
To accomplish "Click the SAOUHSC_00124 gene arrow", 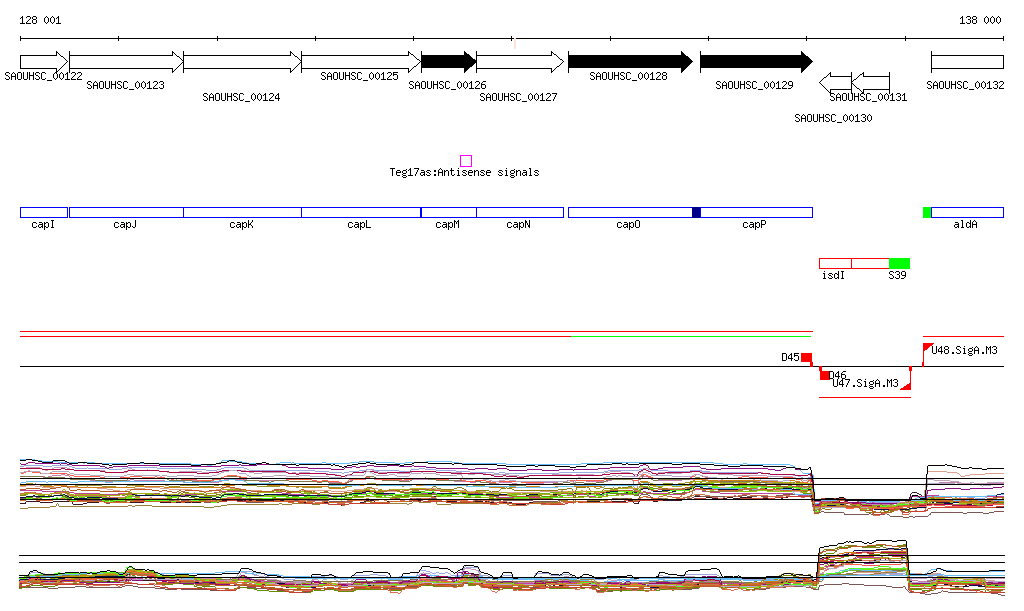I will coord(242,62).
